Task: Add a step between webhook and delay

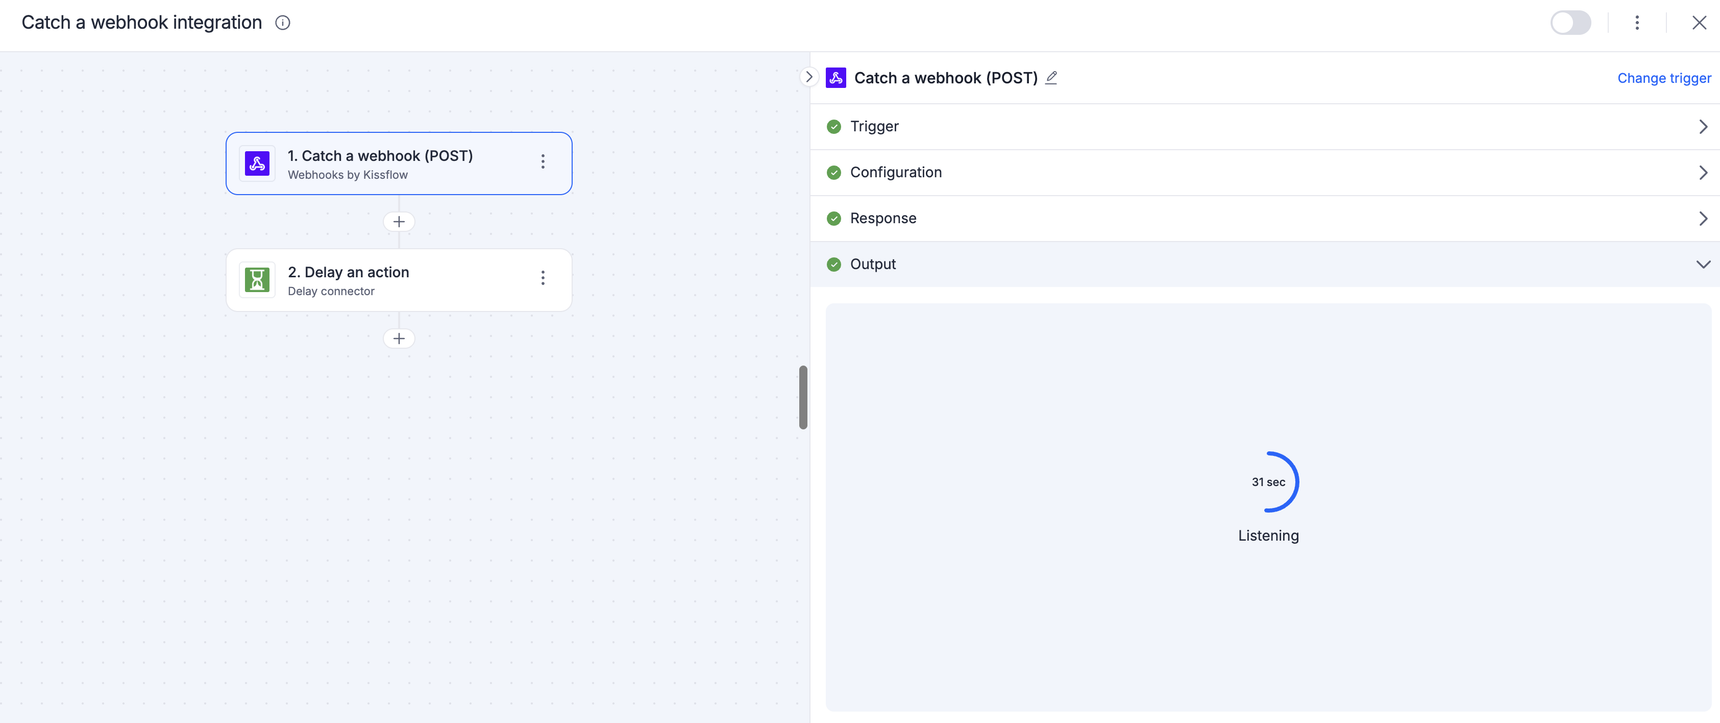Action: [399, 222]
